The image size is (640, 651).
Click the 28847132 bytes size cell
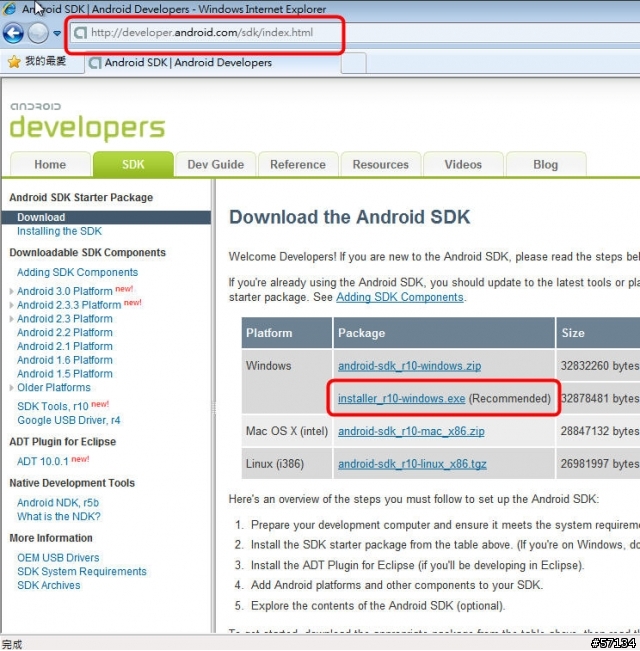[x=598, y=431]
